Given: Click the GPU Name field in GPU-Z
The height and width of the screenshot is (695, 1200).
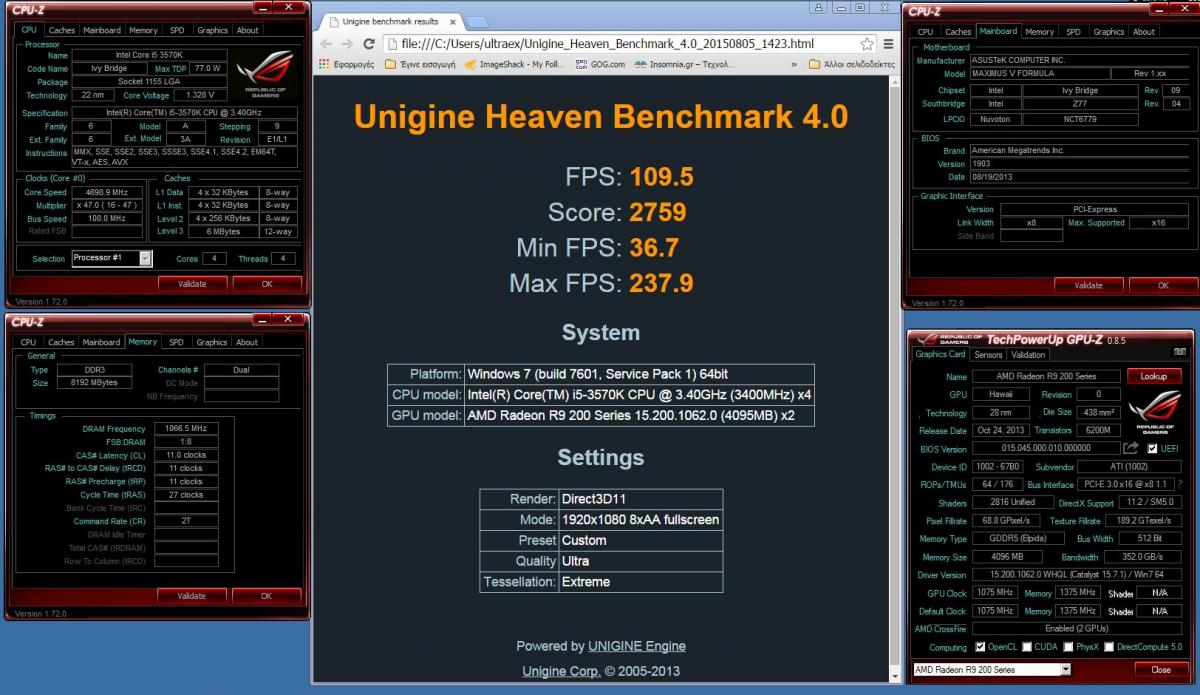Looking at the screenshot, I should click(1045, 376).
